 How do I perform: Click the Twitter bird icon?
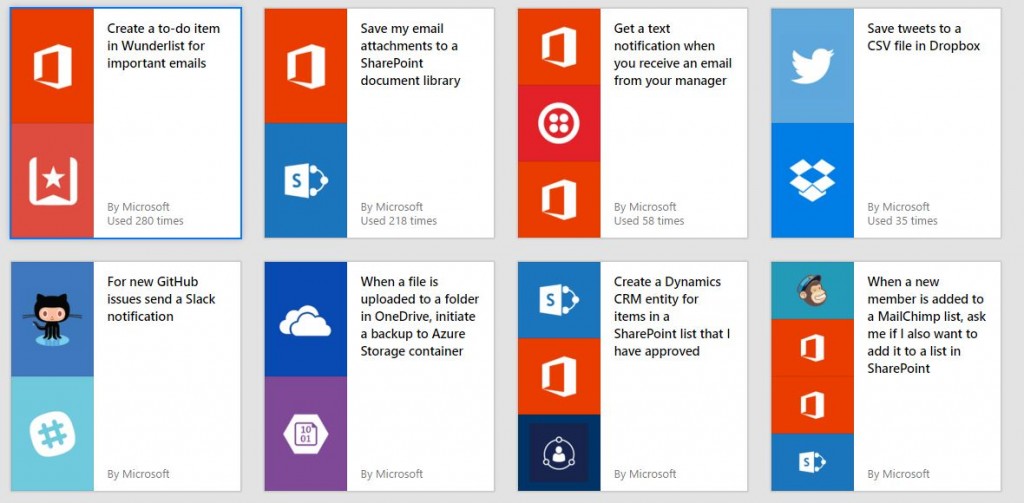point(812,65)
